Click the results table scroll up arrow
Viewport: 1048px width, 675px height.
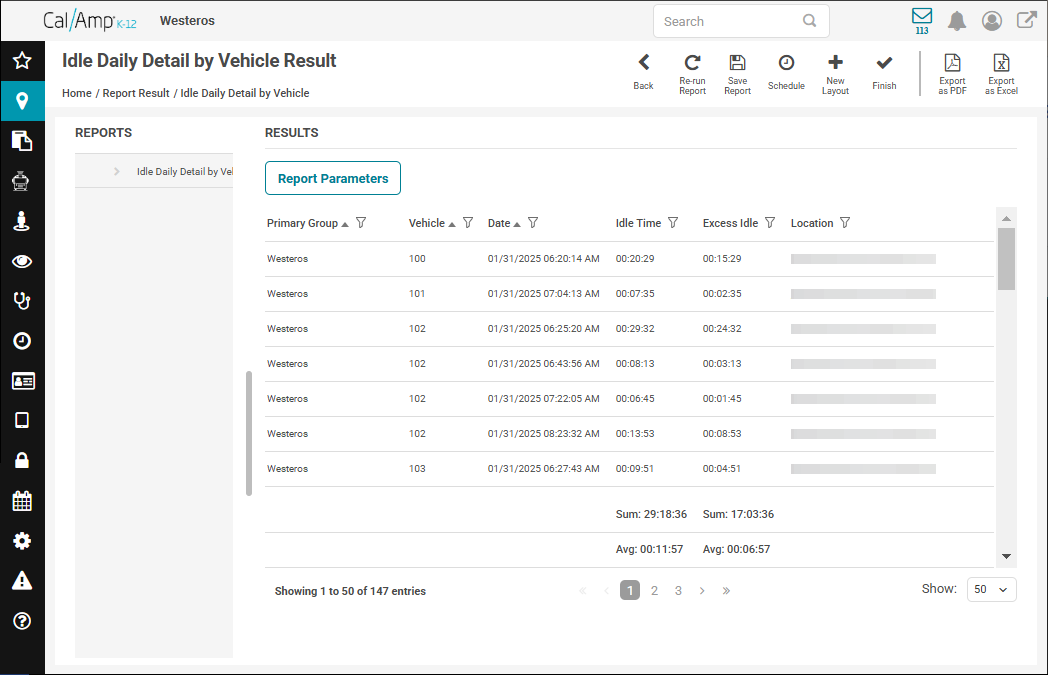[1006, 218]
